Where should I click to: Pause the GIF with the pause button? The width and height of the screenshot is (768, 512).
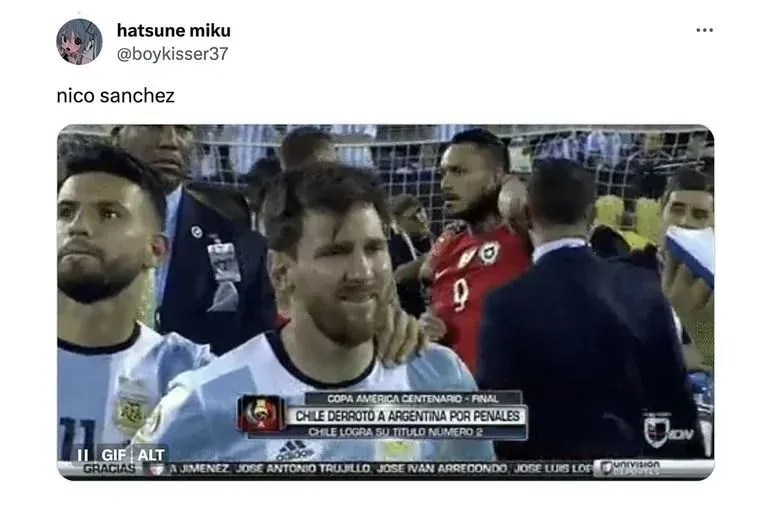pyautogui.click(x=83, y=455)
